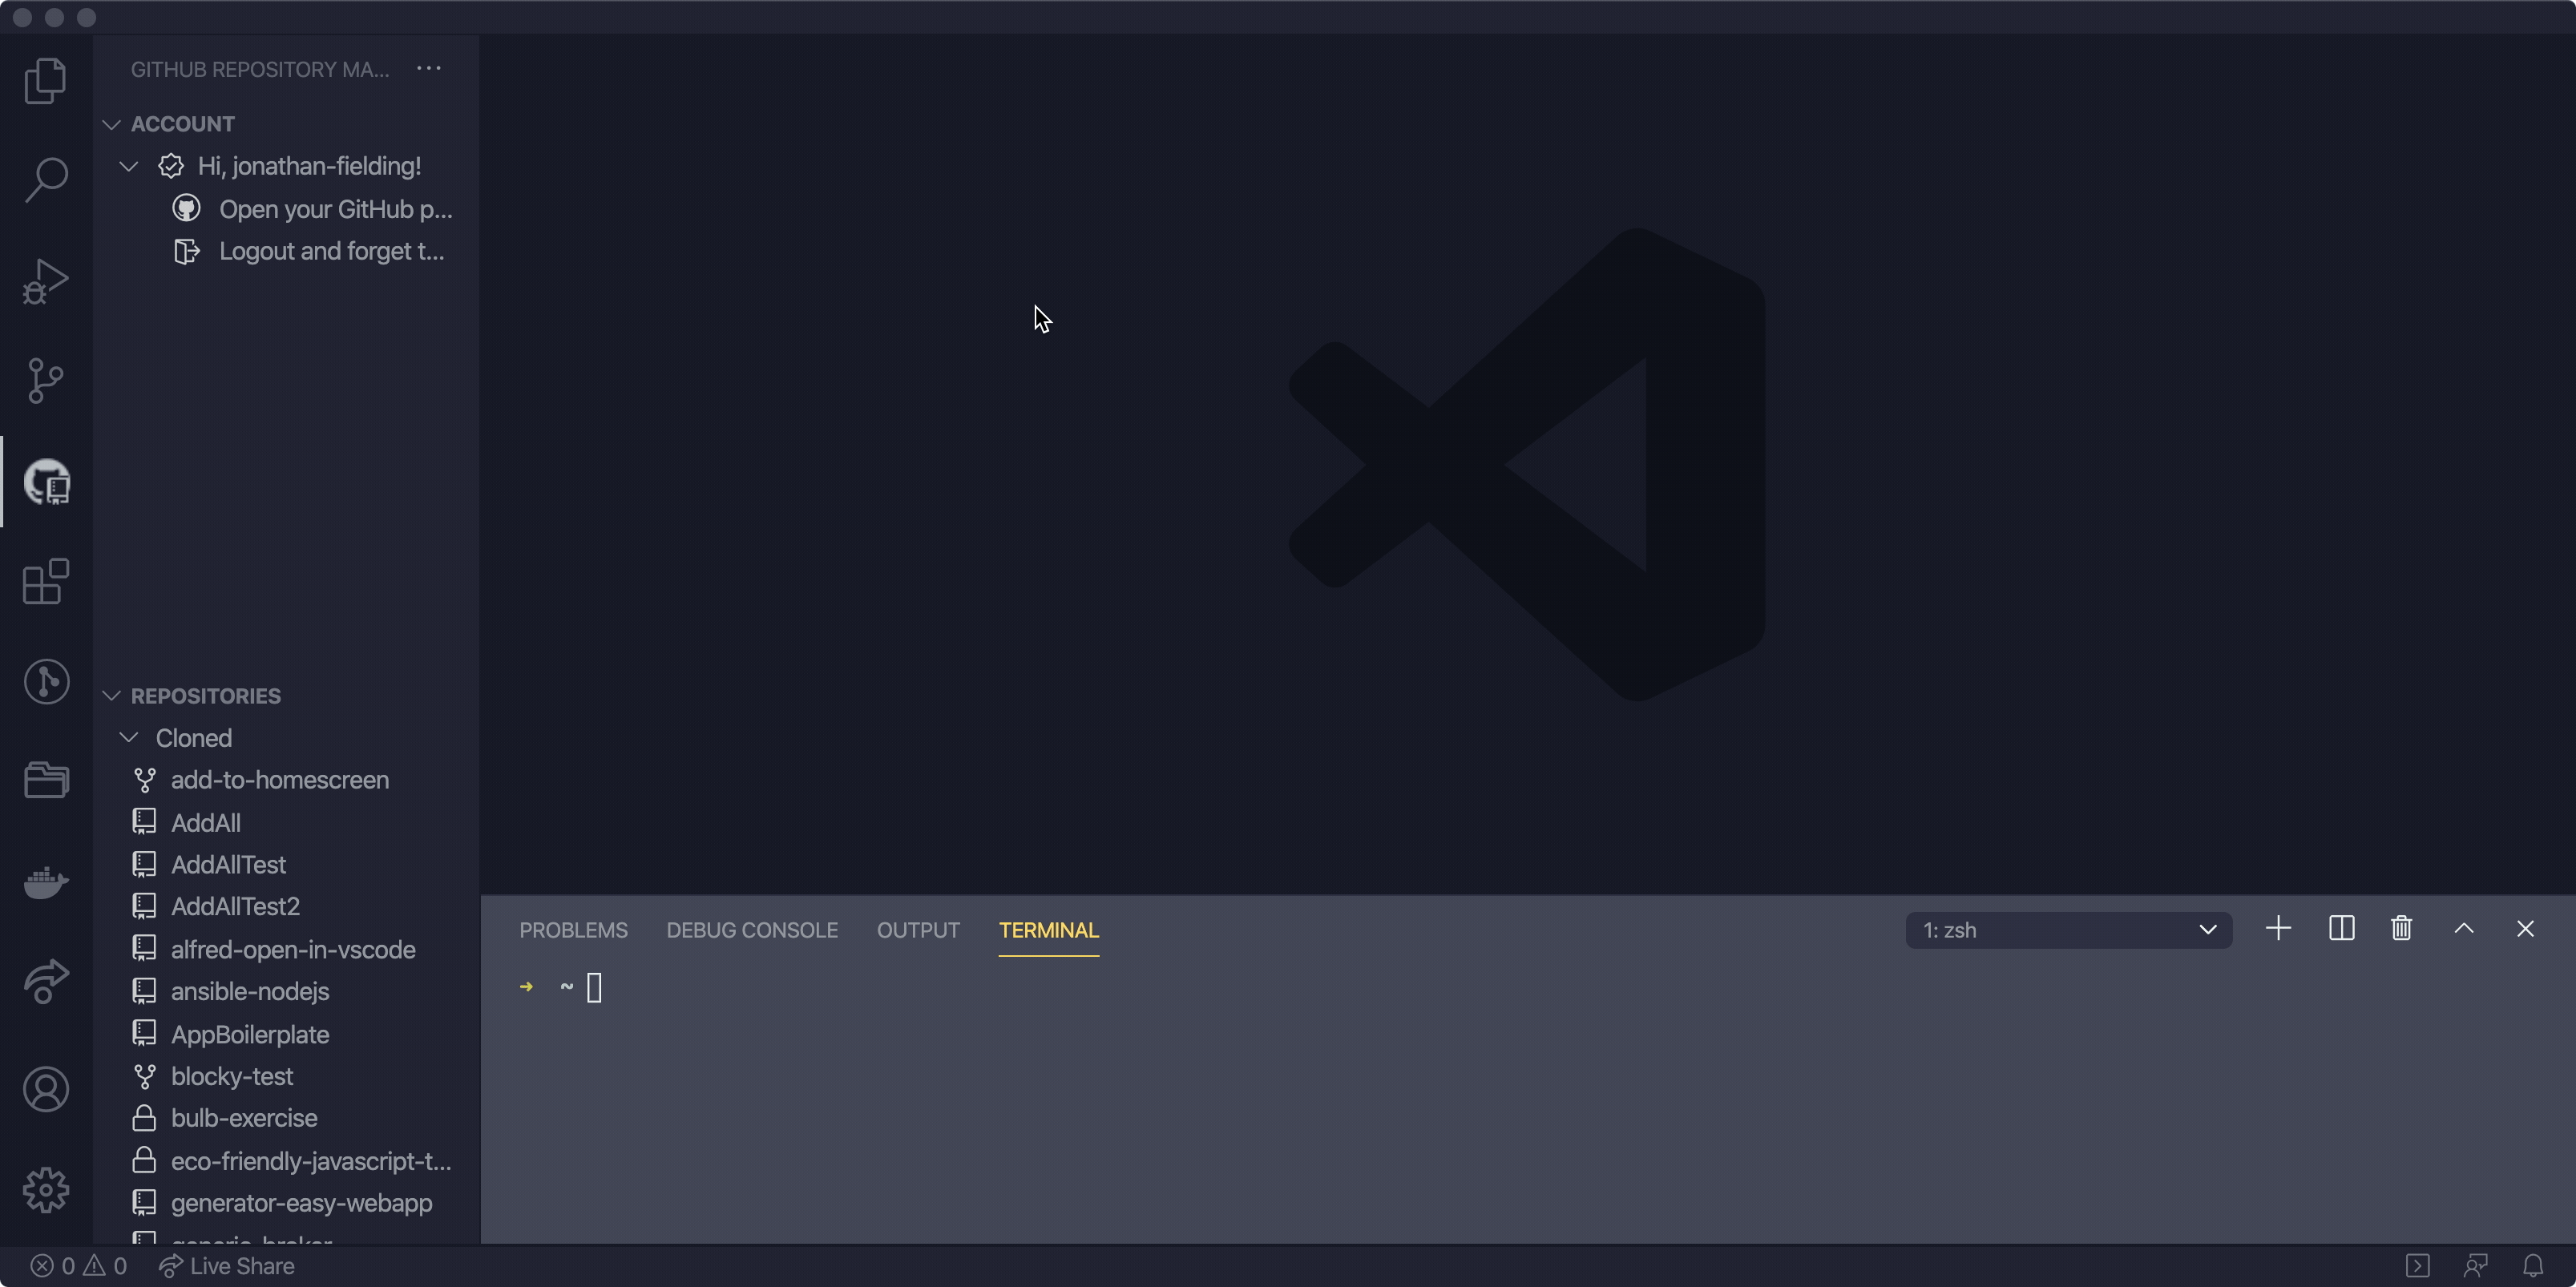
Task: Open the sidebar Views and More Actions ellipsis
Action: click(429, 68)
